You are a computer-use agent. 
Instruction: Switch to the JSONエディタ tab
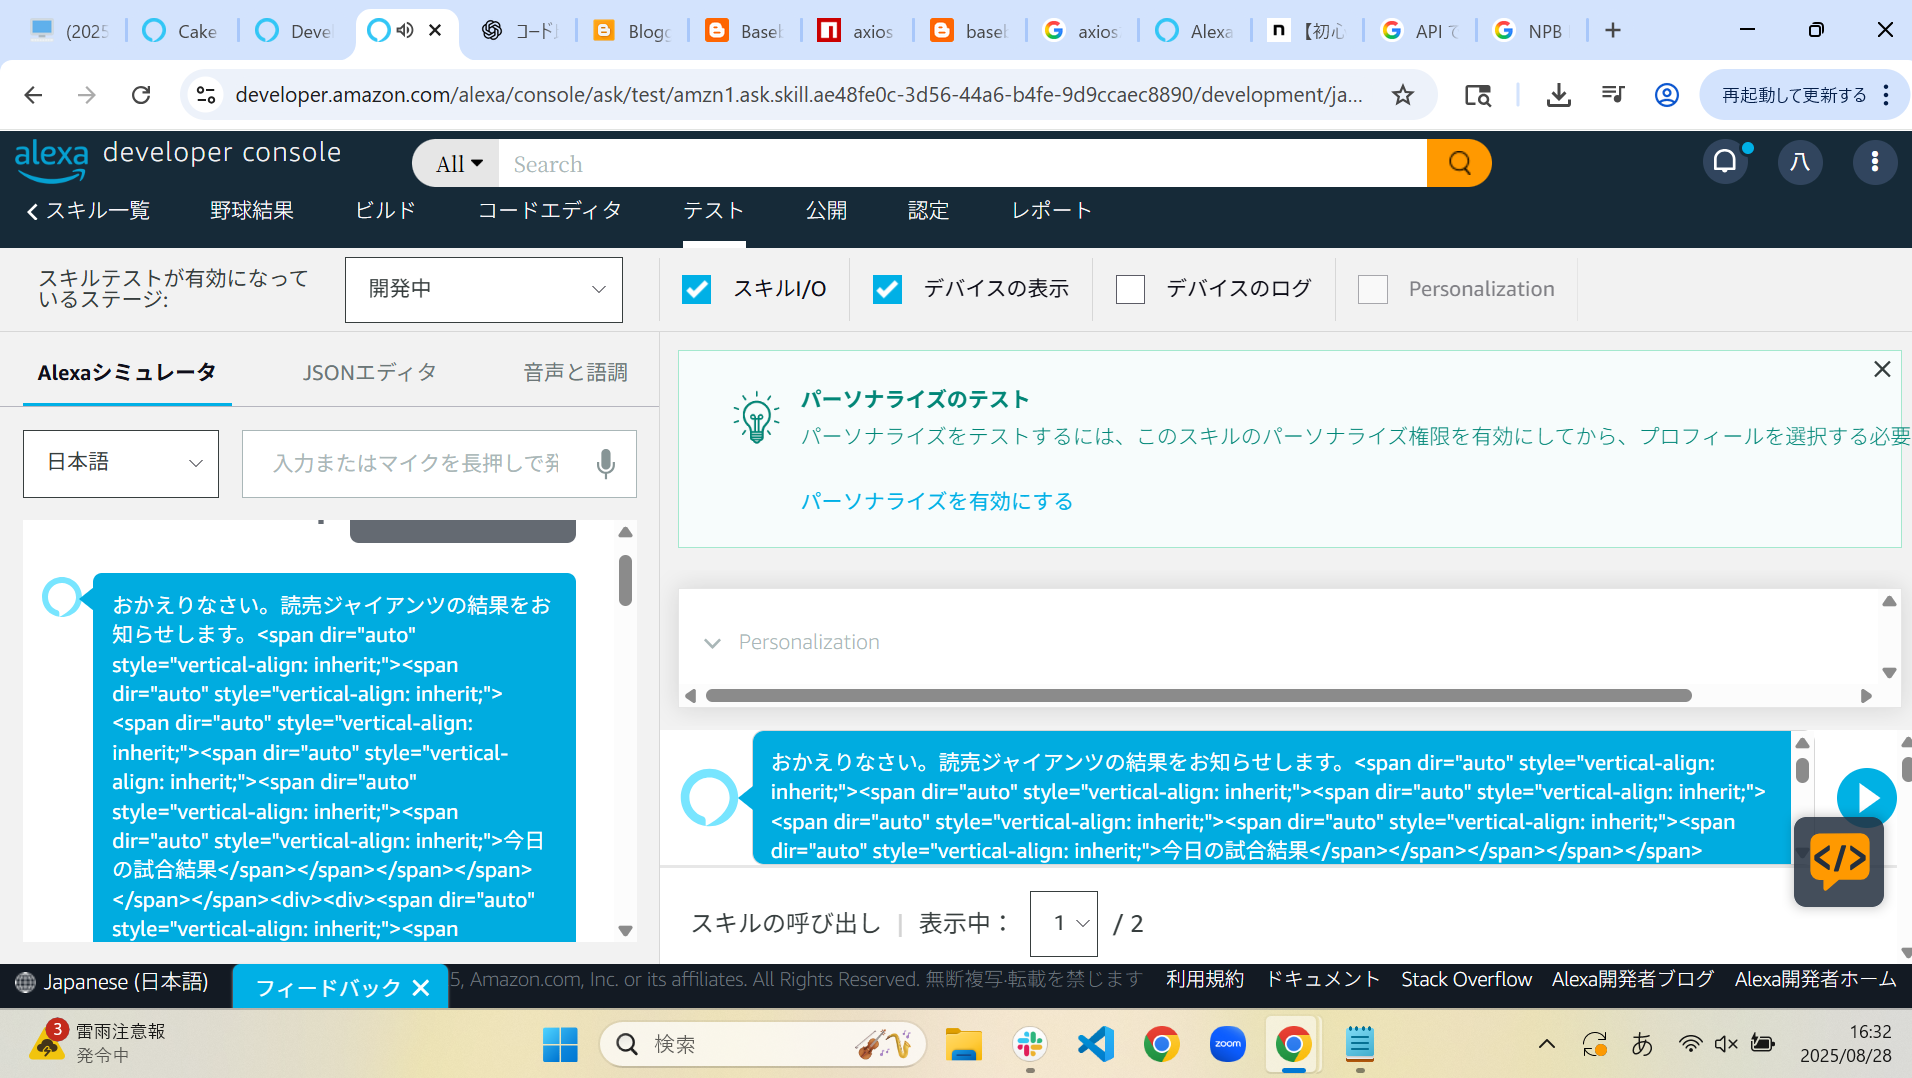[369, 373]
